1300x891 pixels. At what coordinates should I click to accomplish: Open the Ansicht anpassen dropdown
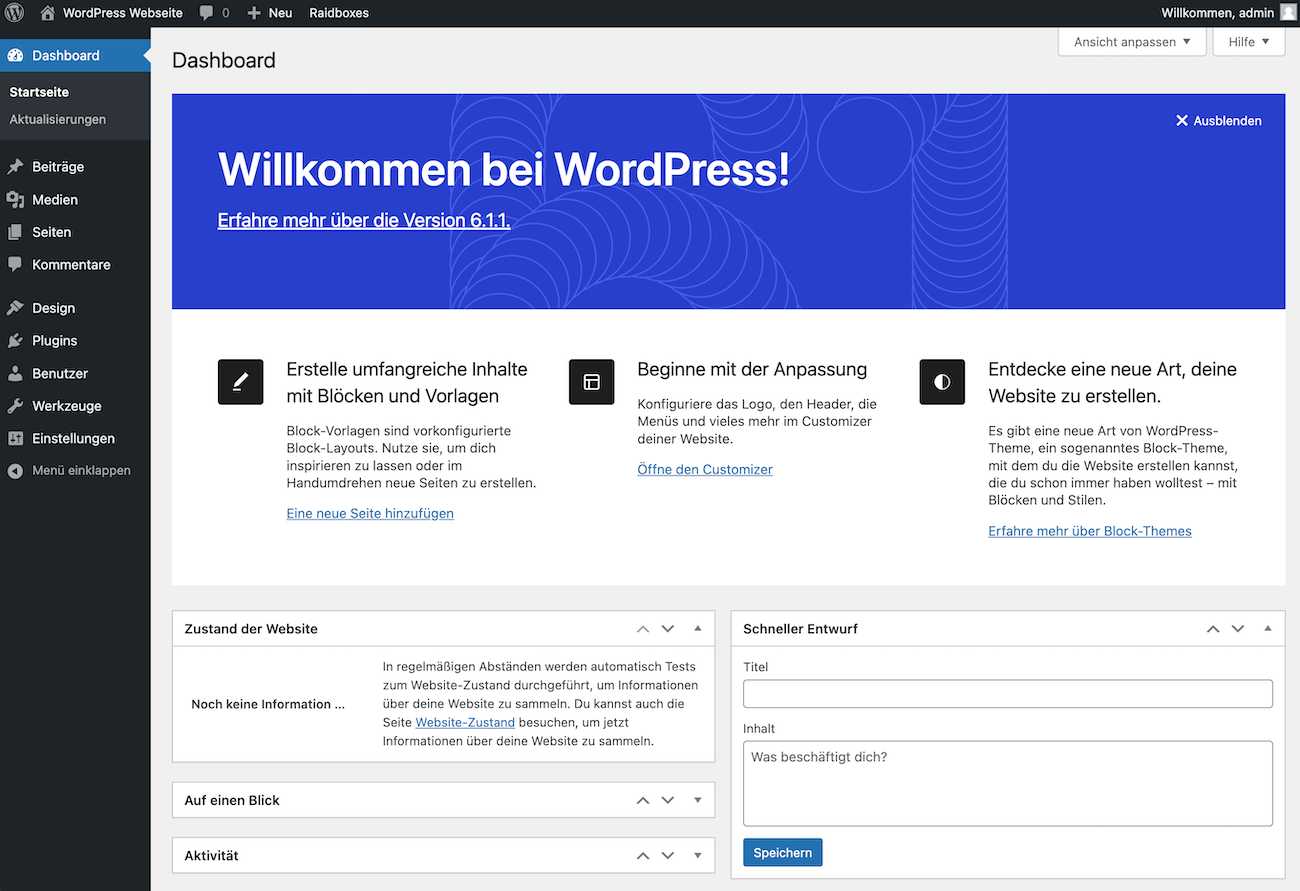pyautogui.click(x=1132, y=42)
